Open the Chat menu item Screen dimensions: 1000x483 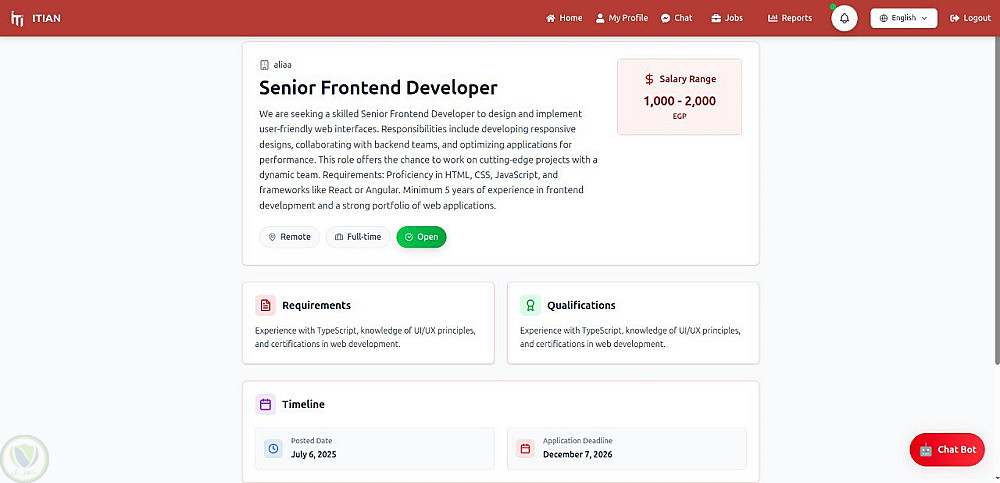tap(677, 18)
